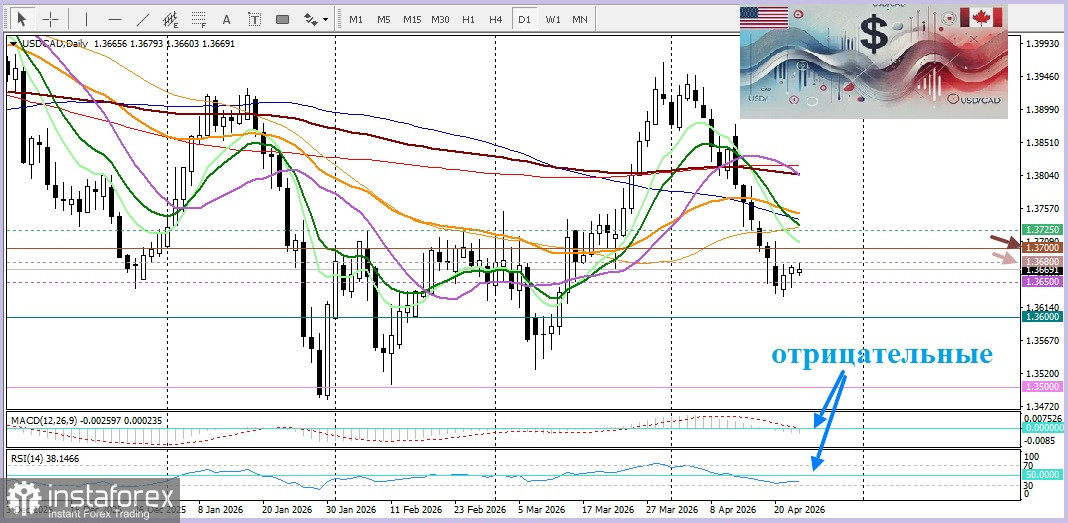Click the green 1.37250 price level tag

click(x=1042, y=230)
